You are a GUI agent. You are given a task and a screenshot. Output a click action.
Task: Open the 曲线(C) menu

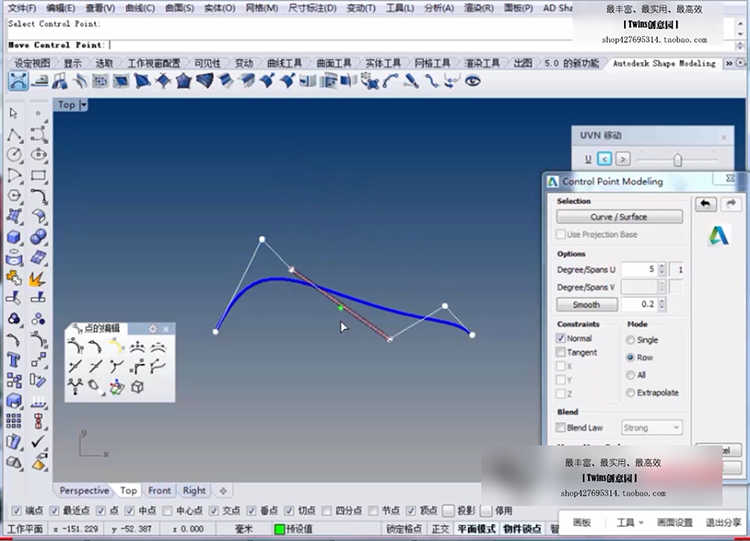tap(140, 8)
